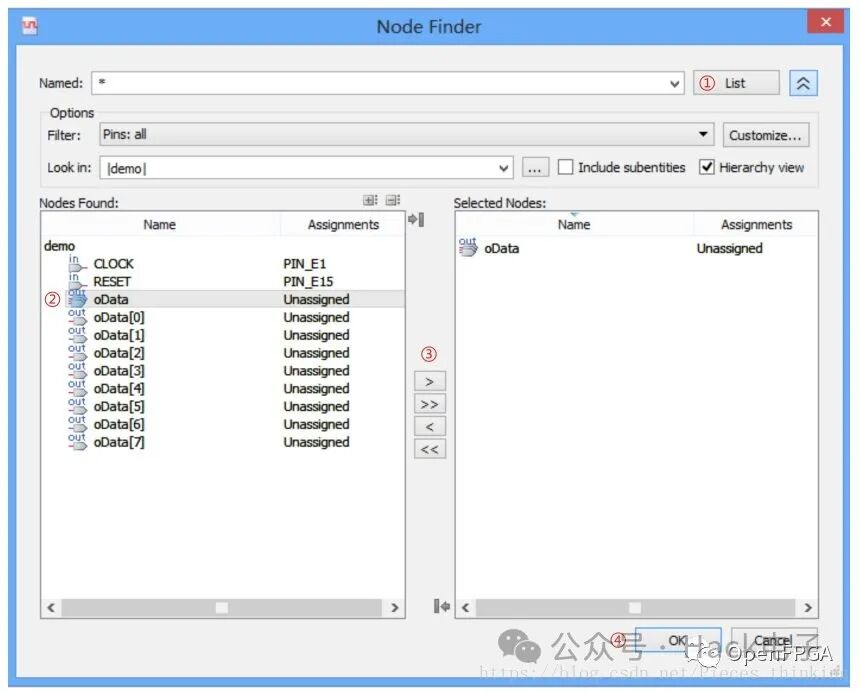Click the oData[7] output pin icon
This screenshot has height=693, width=860.
coord(77,441)
